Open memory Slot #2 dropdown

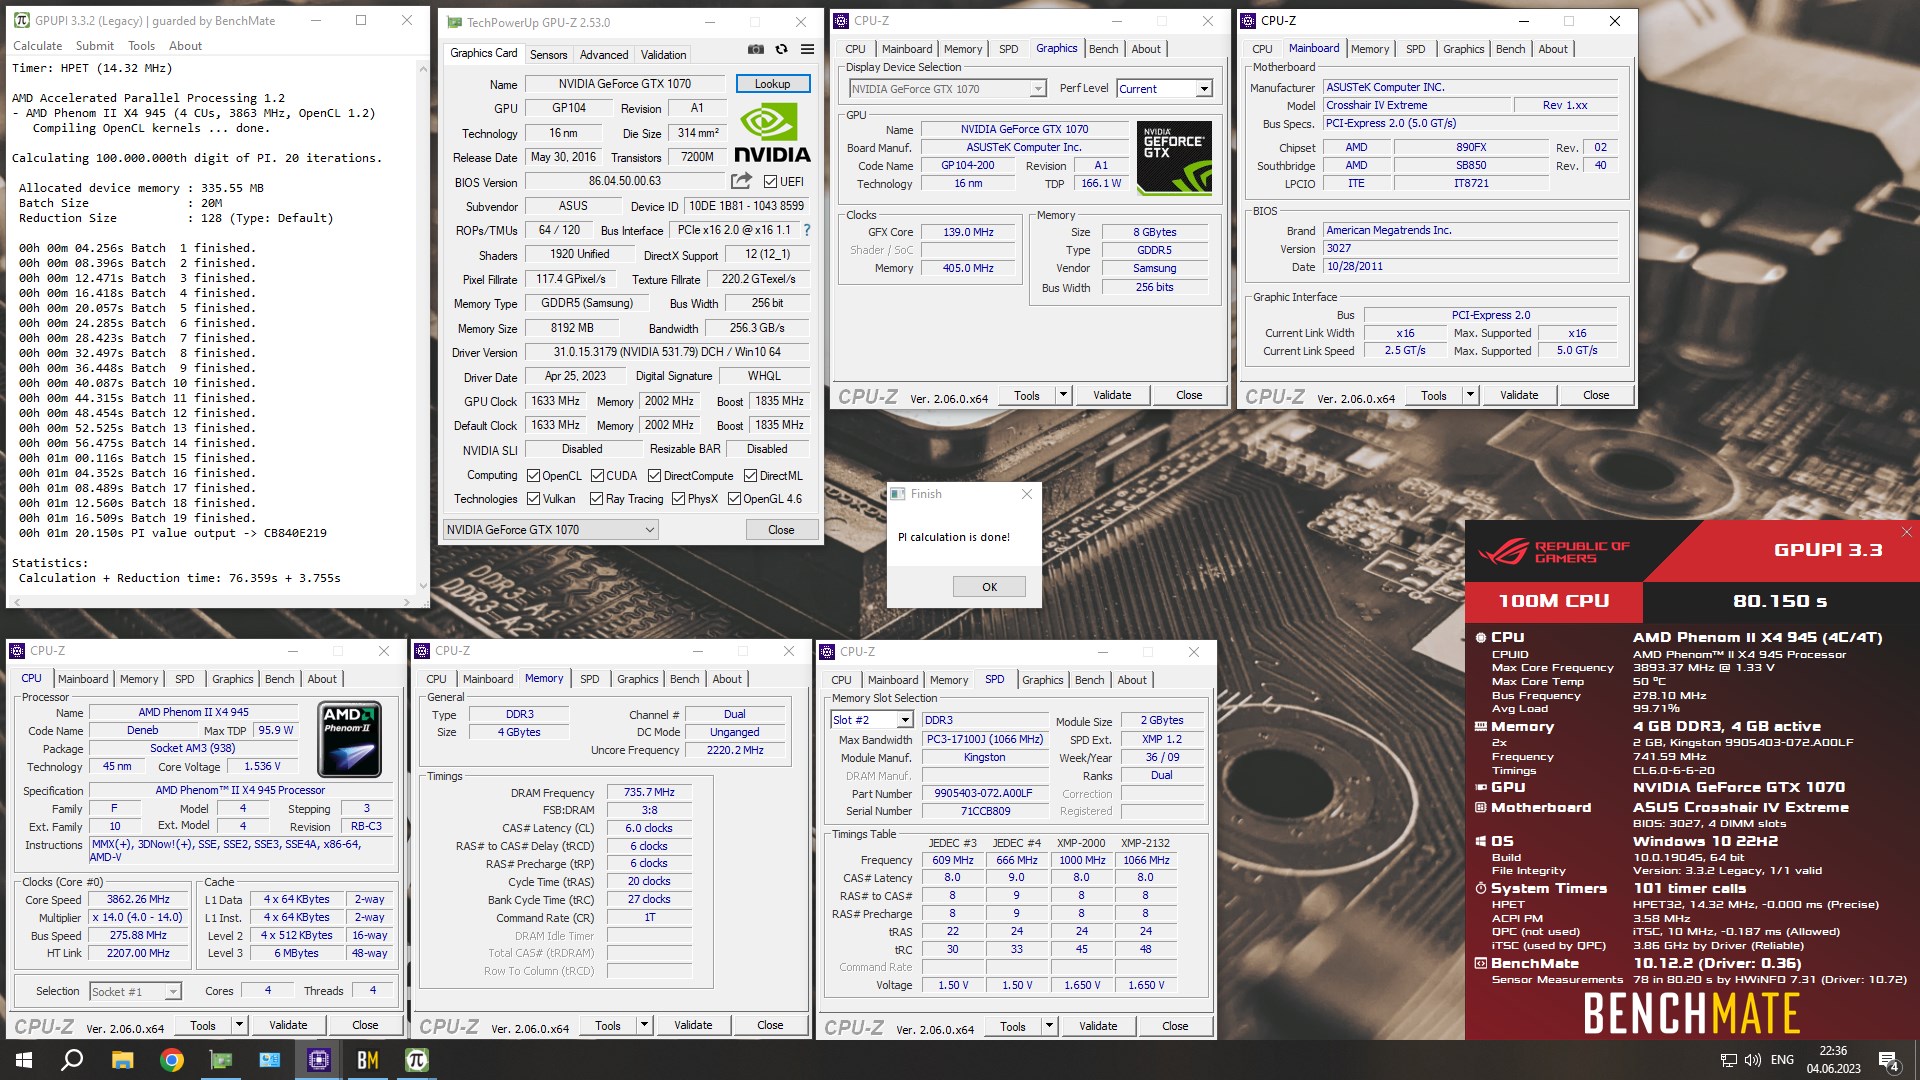pyautogui.click(x=871, y=720)
